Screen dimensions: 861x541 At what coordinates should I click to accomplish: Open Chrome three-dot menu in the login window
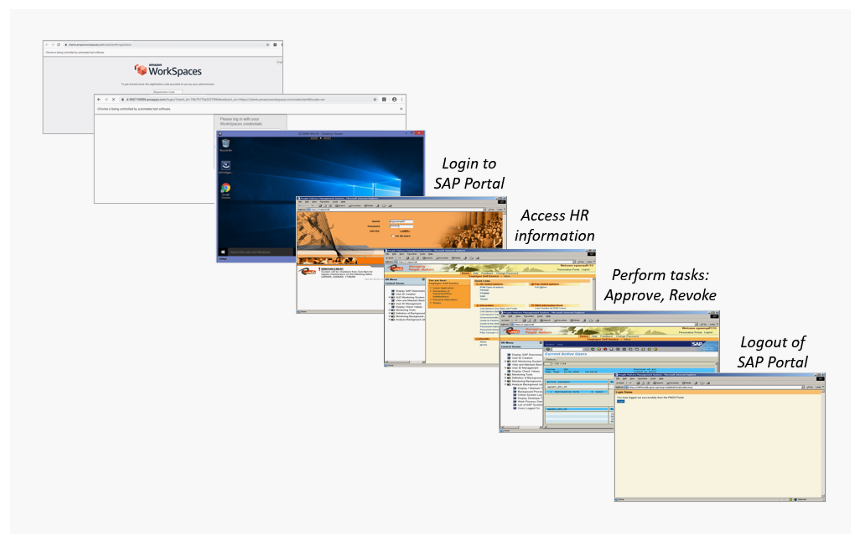pos(402,99)
